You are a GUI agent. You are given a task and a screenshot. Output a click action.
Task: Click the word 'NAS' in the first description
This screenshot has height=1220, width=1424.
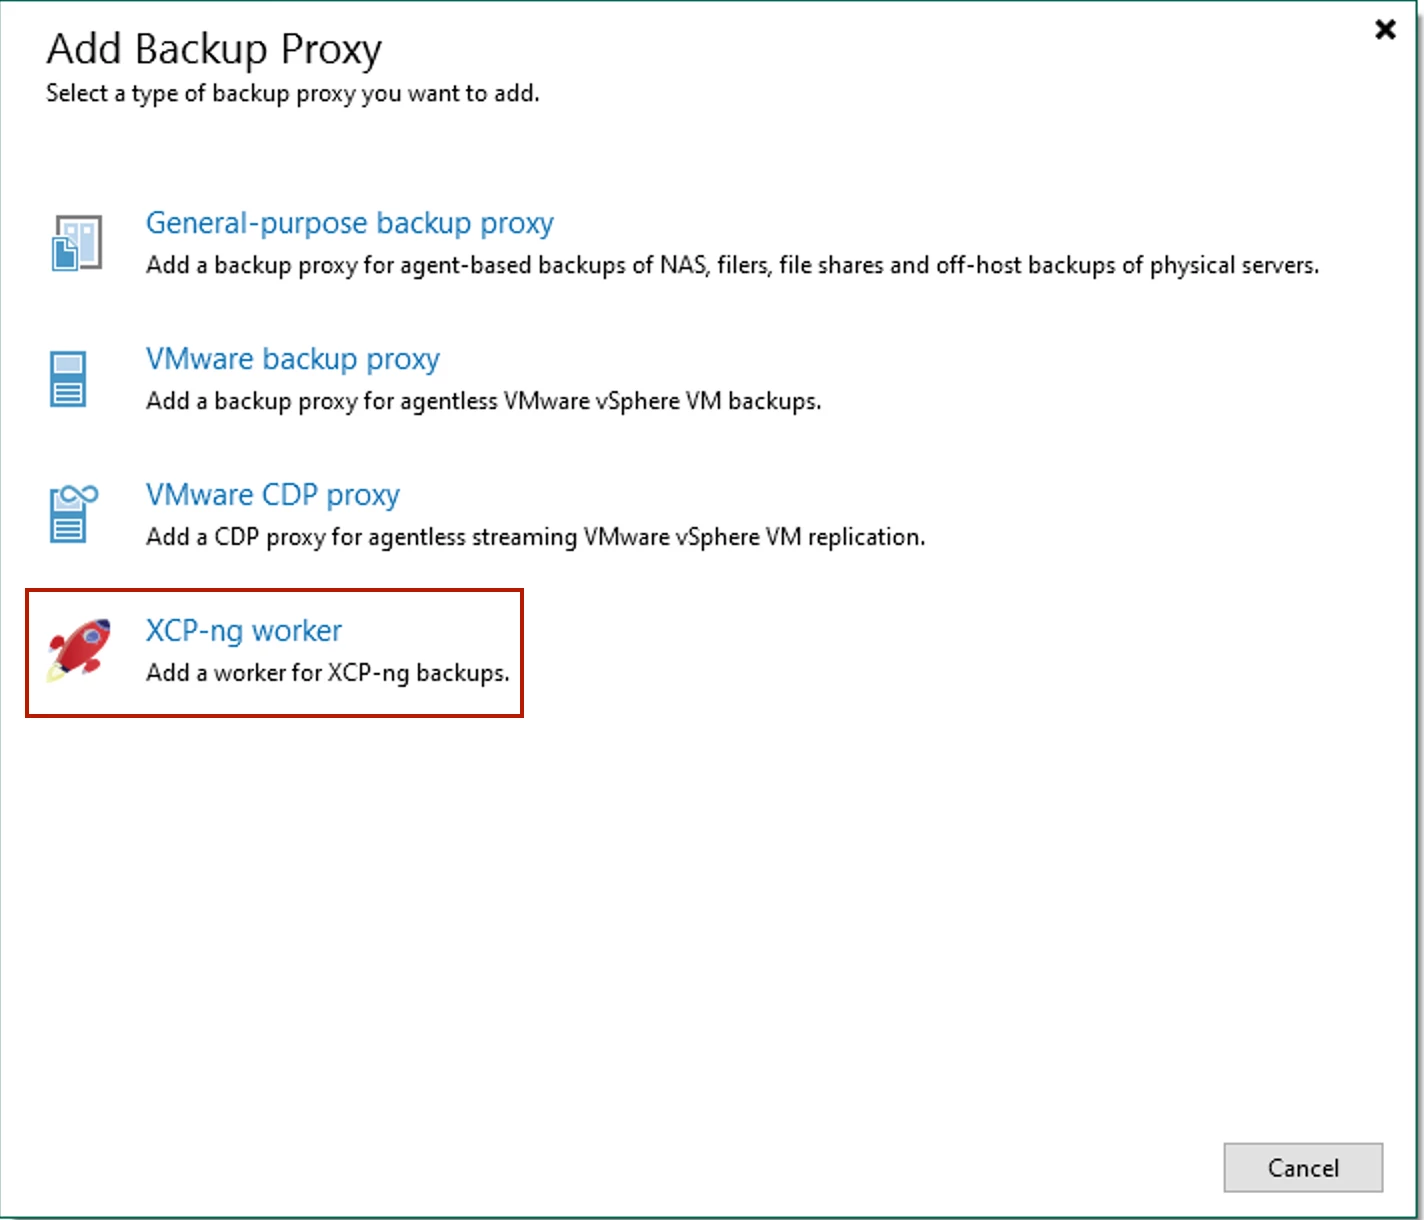pyautogui.click(x=682, y=266)
